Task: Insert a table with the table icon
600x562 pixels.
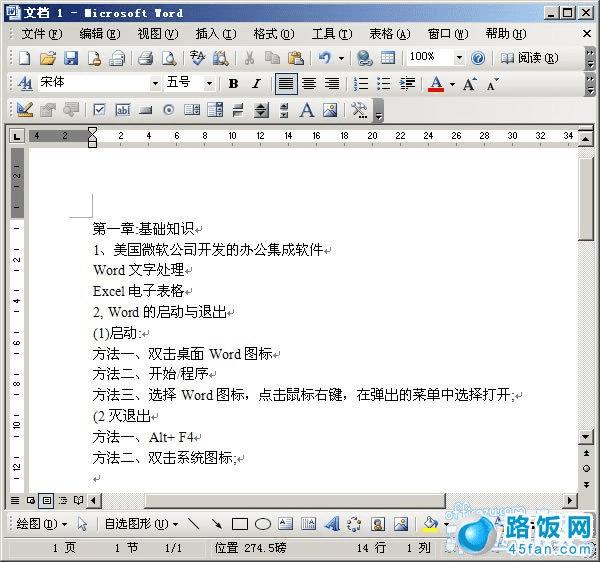Action: pos(388,58)
